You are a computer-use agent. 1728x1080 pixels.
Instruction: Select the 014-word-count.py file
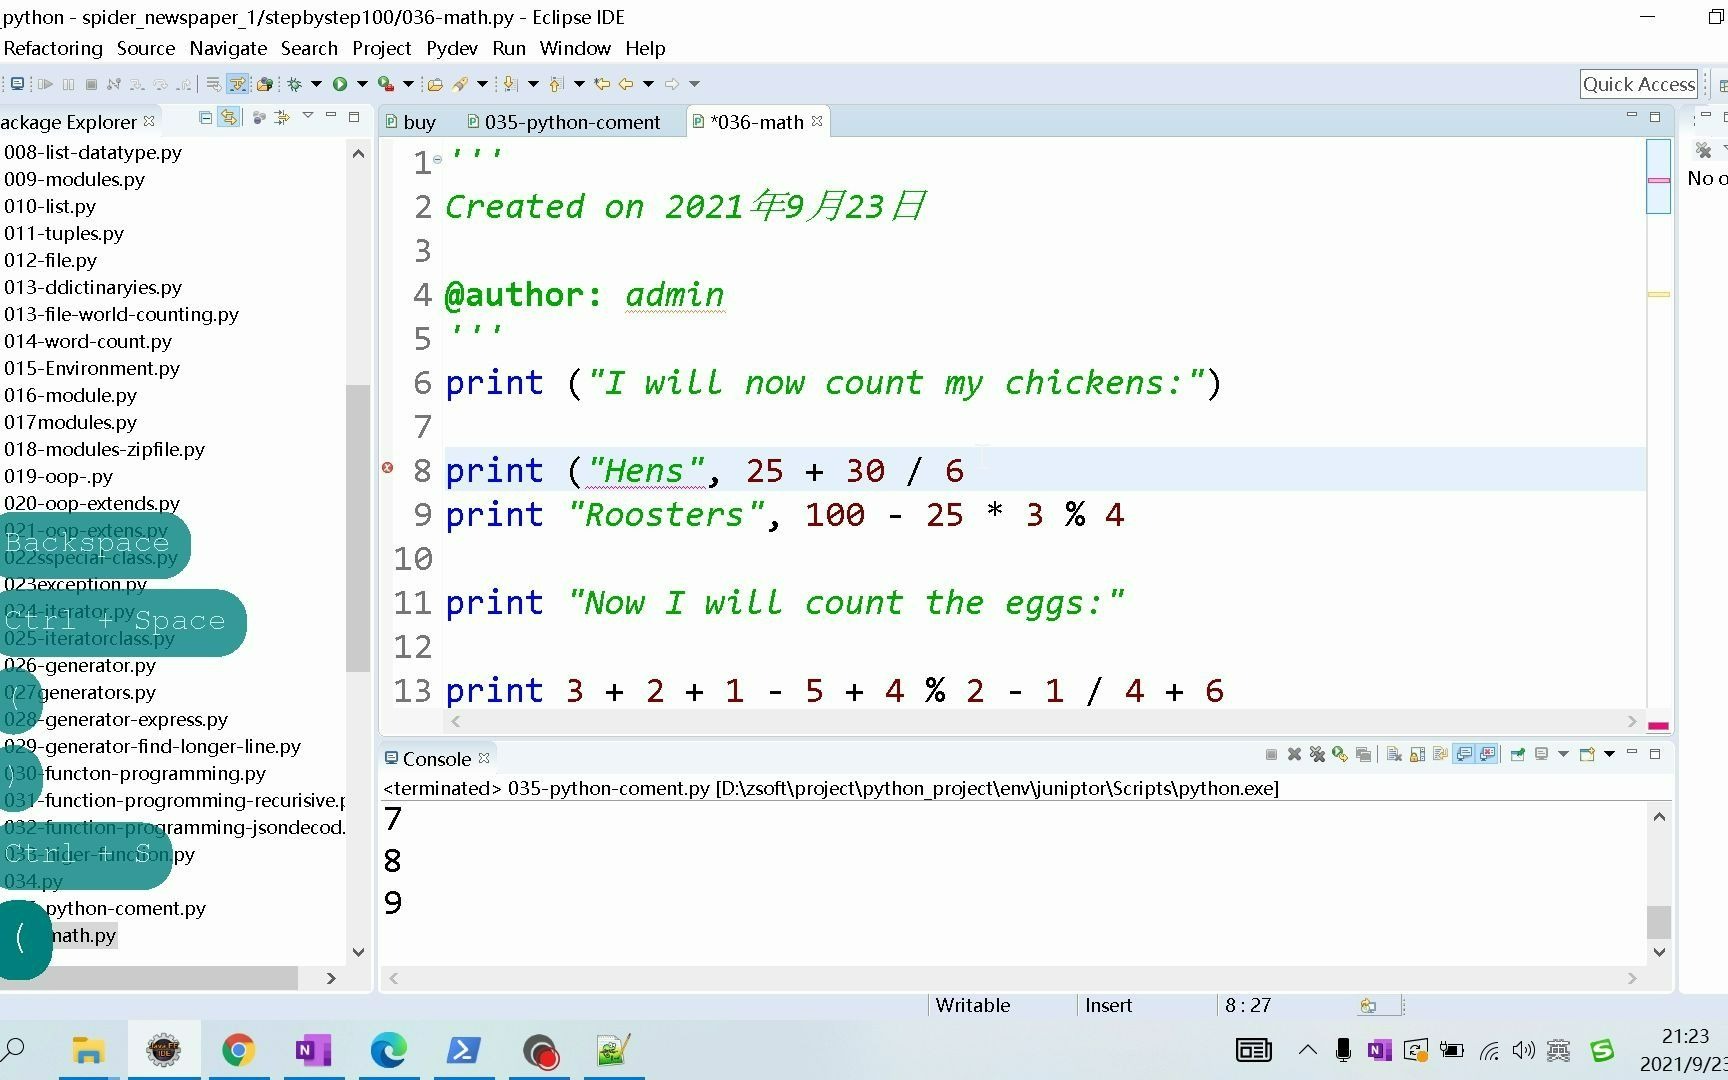(87, 341)
